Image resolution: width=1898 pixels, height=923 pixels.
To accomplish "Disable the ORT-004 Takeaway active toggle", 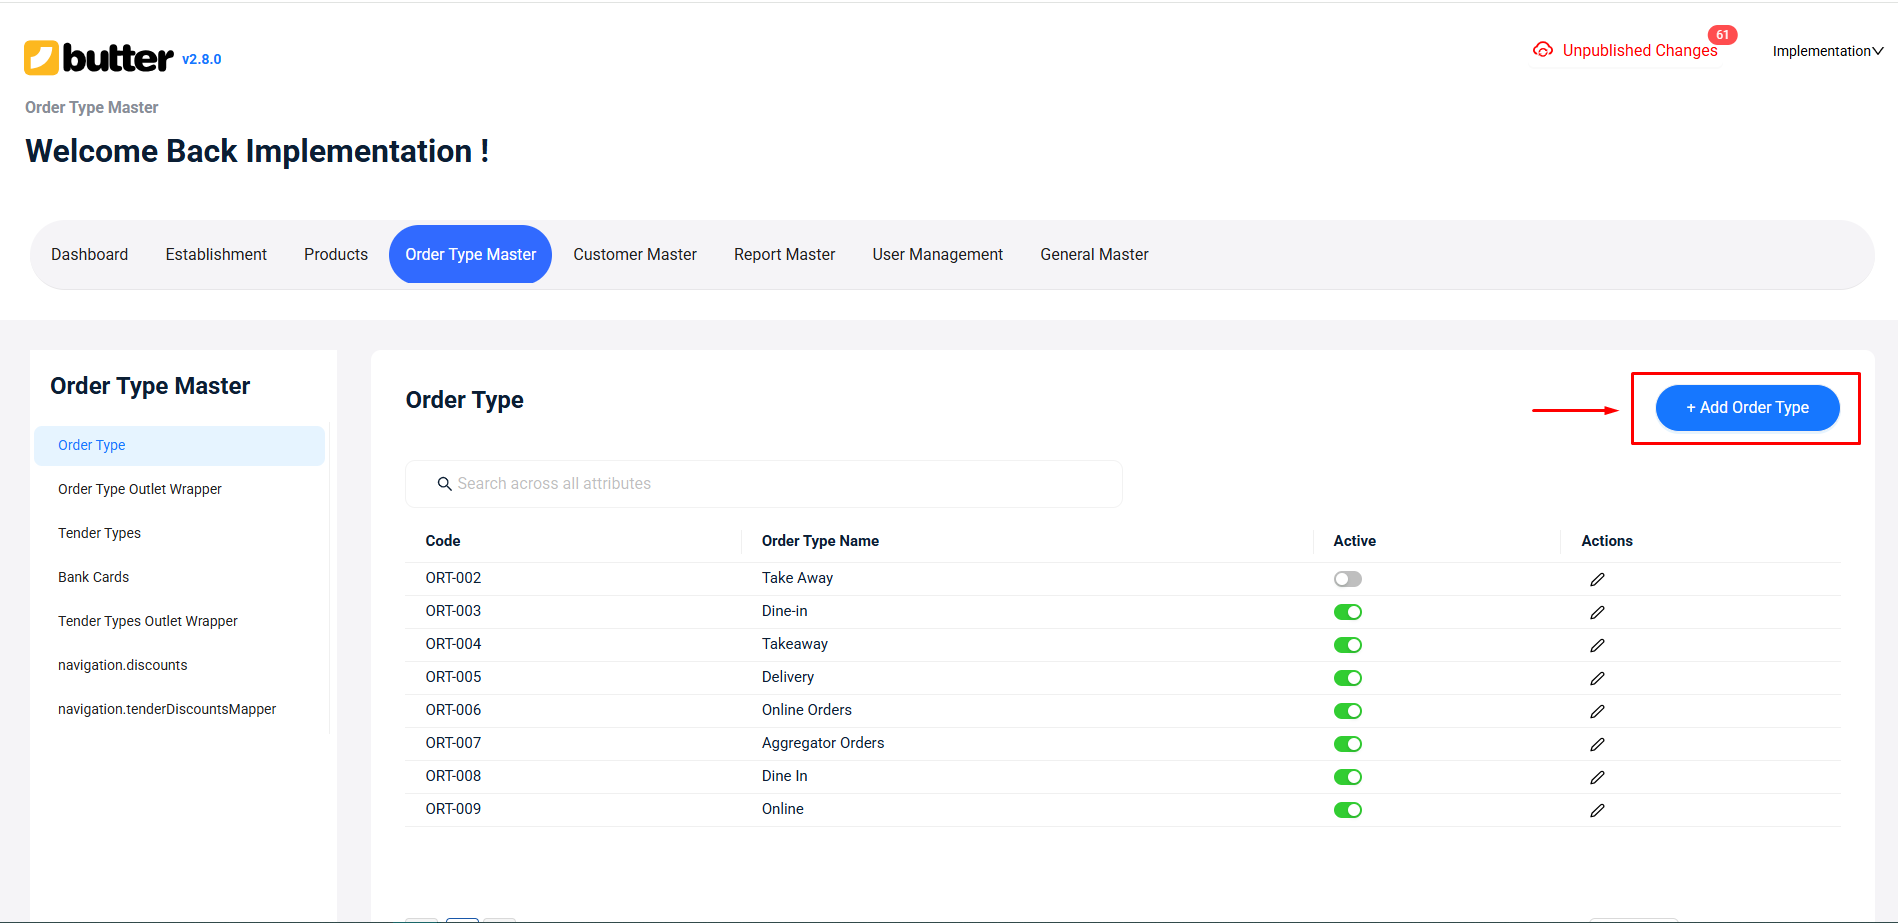I will tap(1347, 645).
